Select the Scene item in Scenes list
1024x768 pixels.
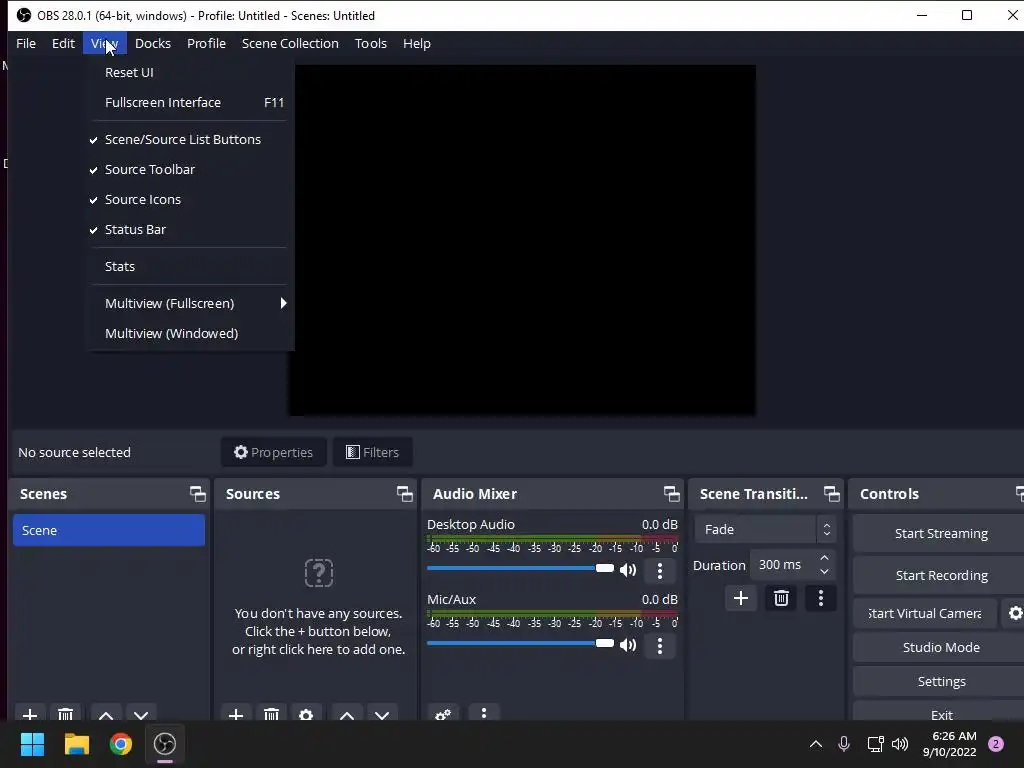109,530
